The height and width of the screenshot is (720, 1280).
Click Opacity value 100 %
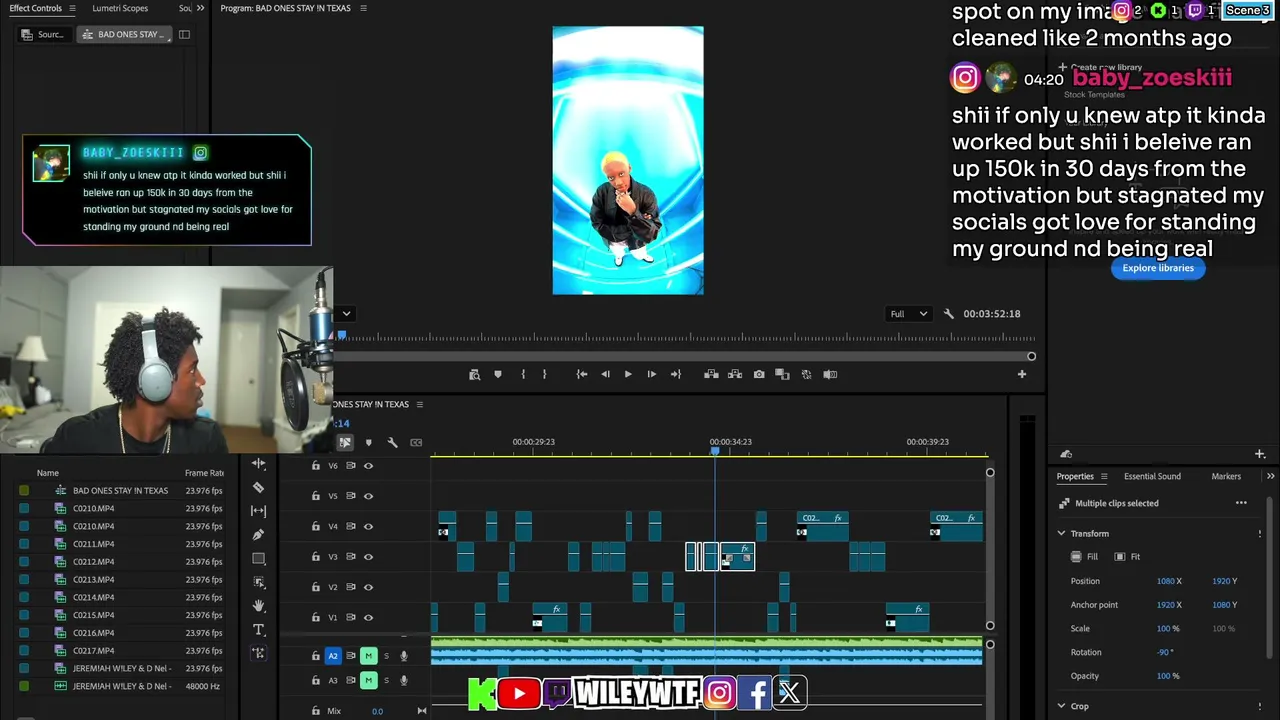1168,676
